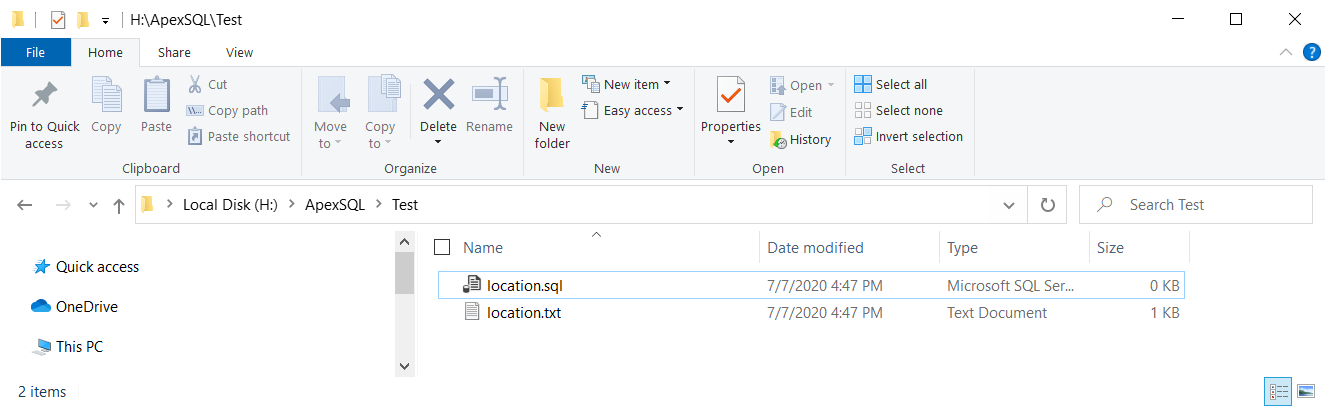Switch to the Home ribbon tab
Screen dimensions: 1326x407
point(105,52)
